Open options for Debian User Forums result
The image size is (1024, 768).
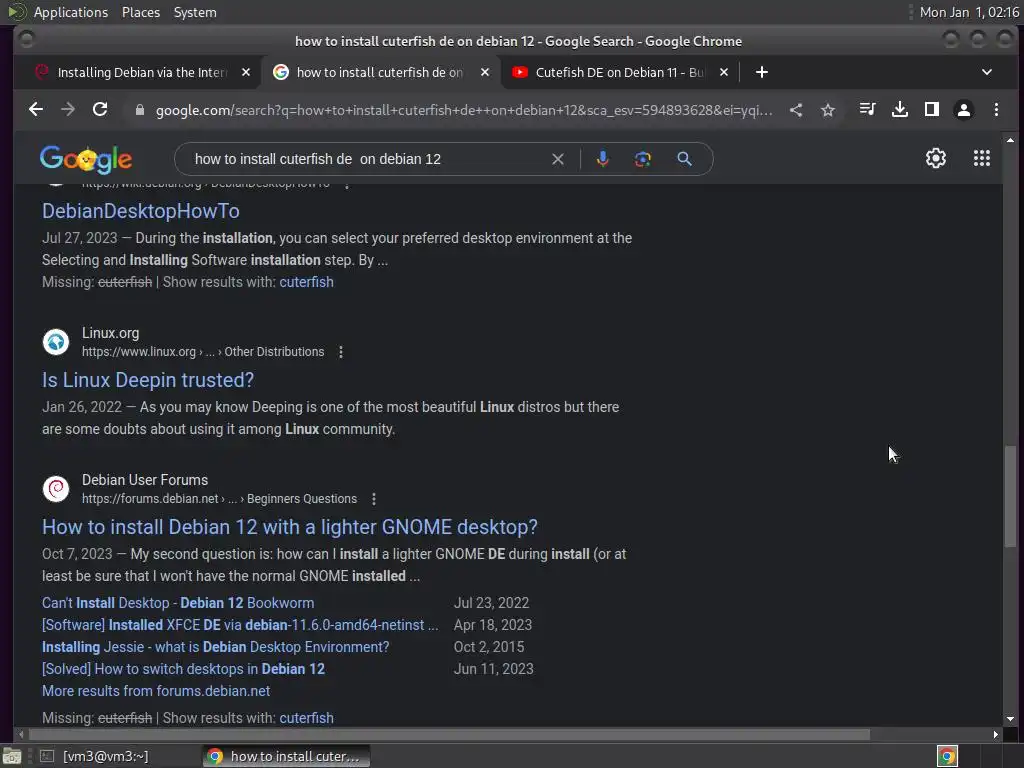pyautogui.click(x=374, y=499)
